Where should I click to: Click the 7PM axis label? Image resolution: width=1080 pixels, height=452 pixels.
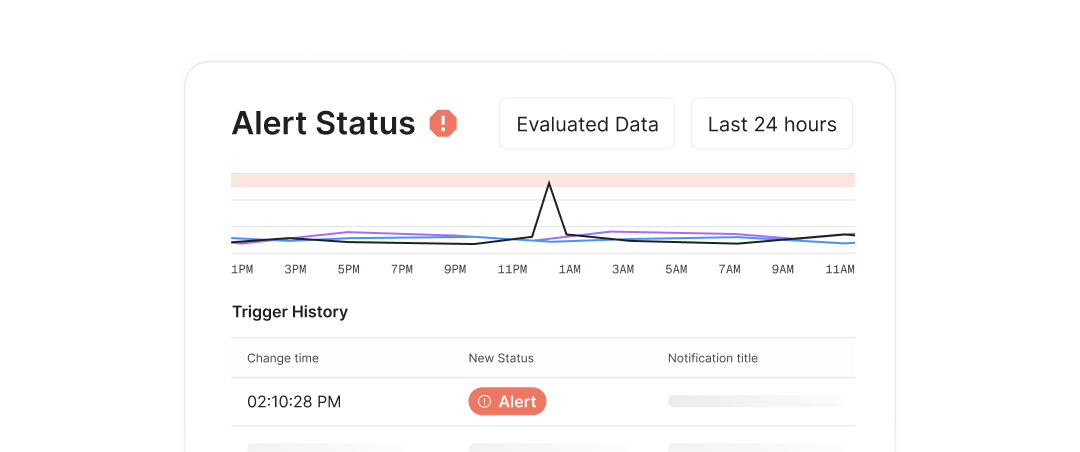(x=402, y=269)
